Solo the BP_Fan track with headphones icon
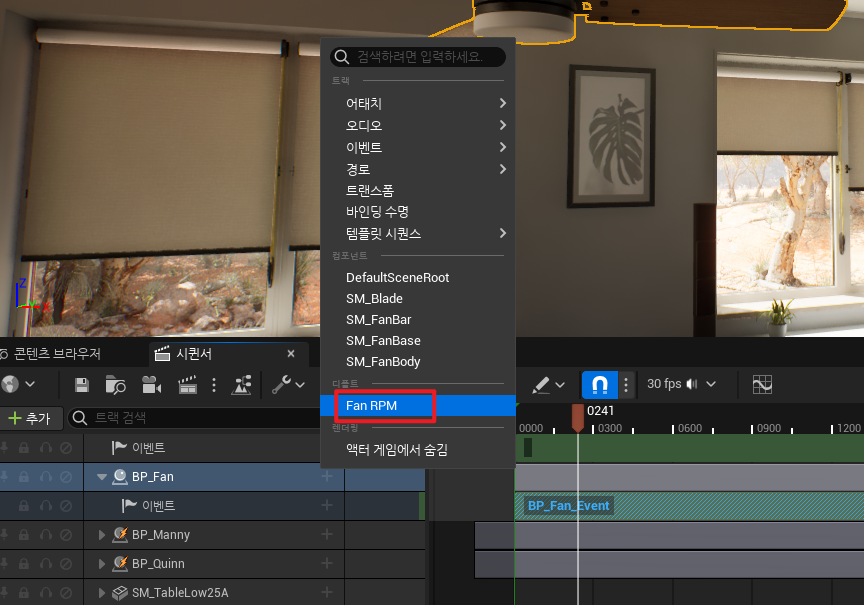Screen dimensions: 864x605 (x=46, y=477)
